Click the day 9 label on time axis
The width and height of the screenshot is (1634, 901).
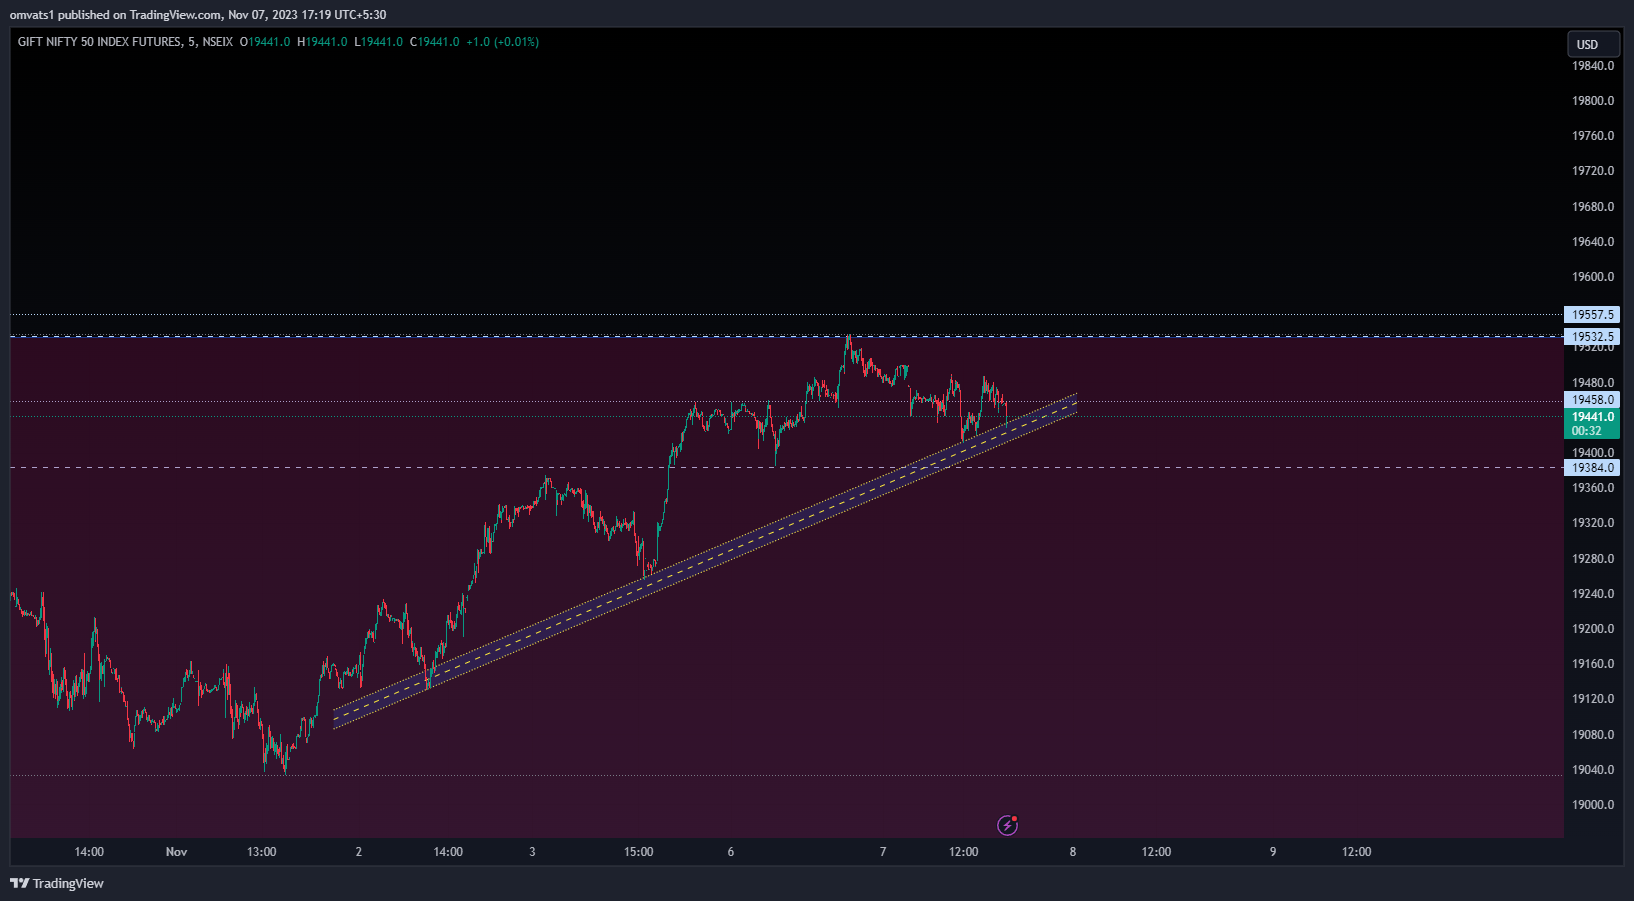(1273, 852)
